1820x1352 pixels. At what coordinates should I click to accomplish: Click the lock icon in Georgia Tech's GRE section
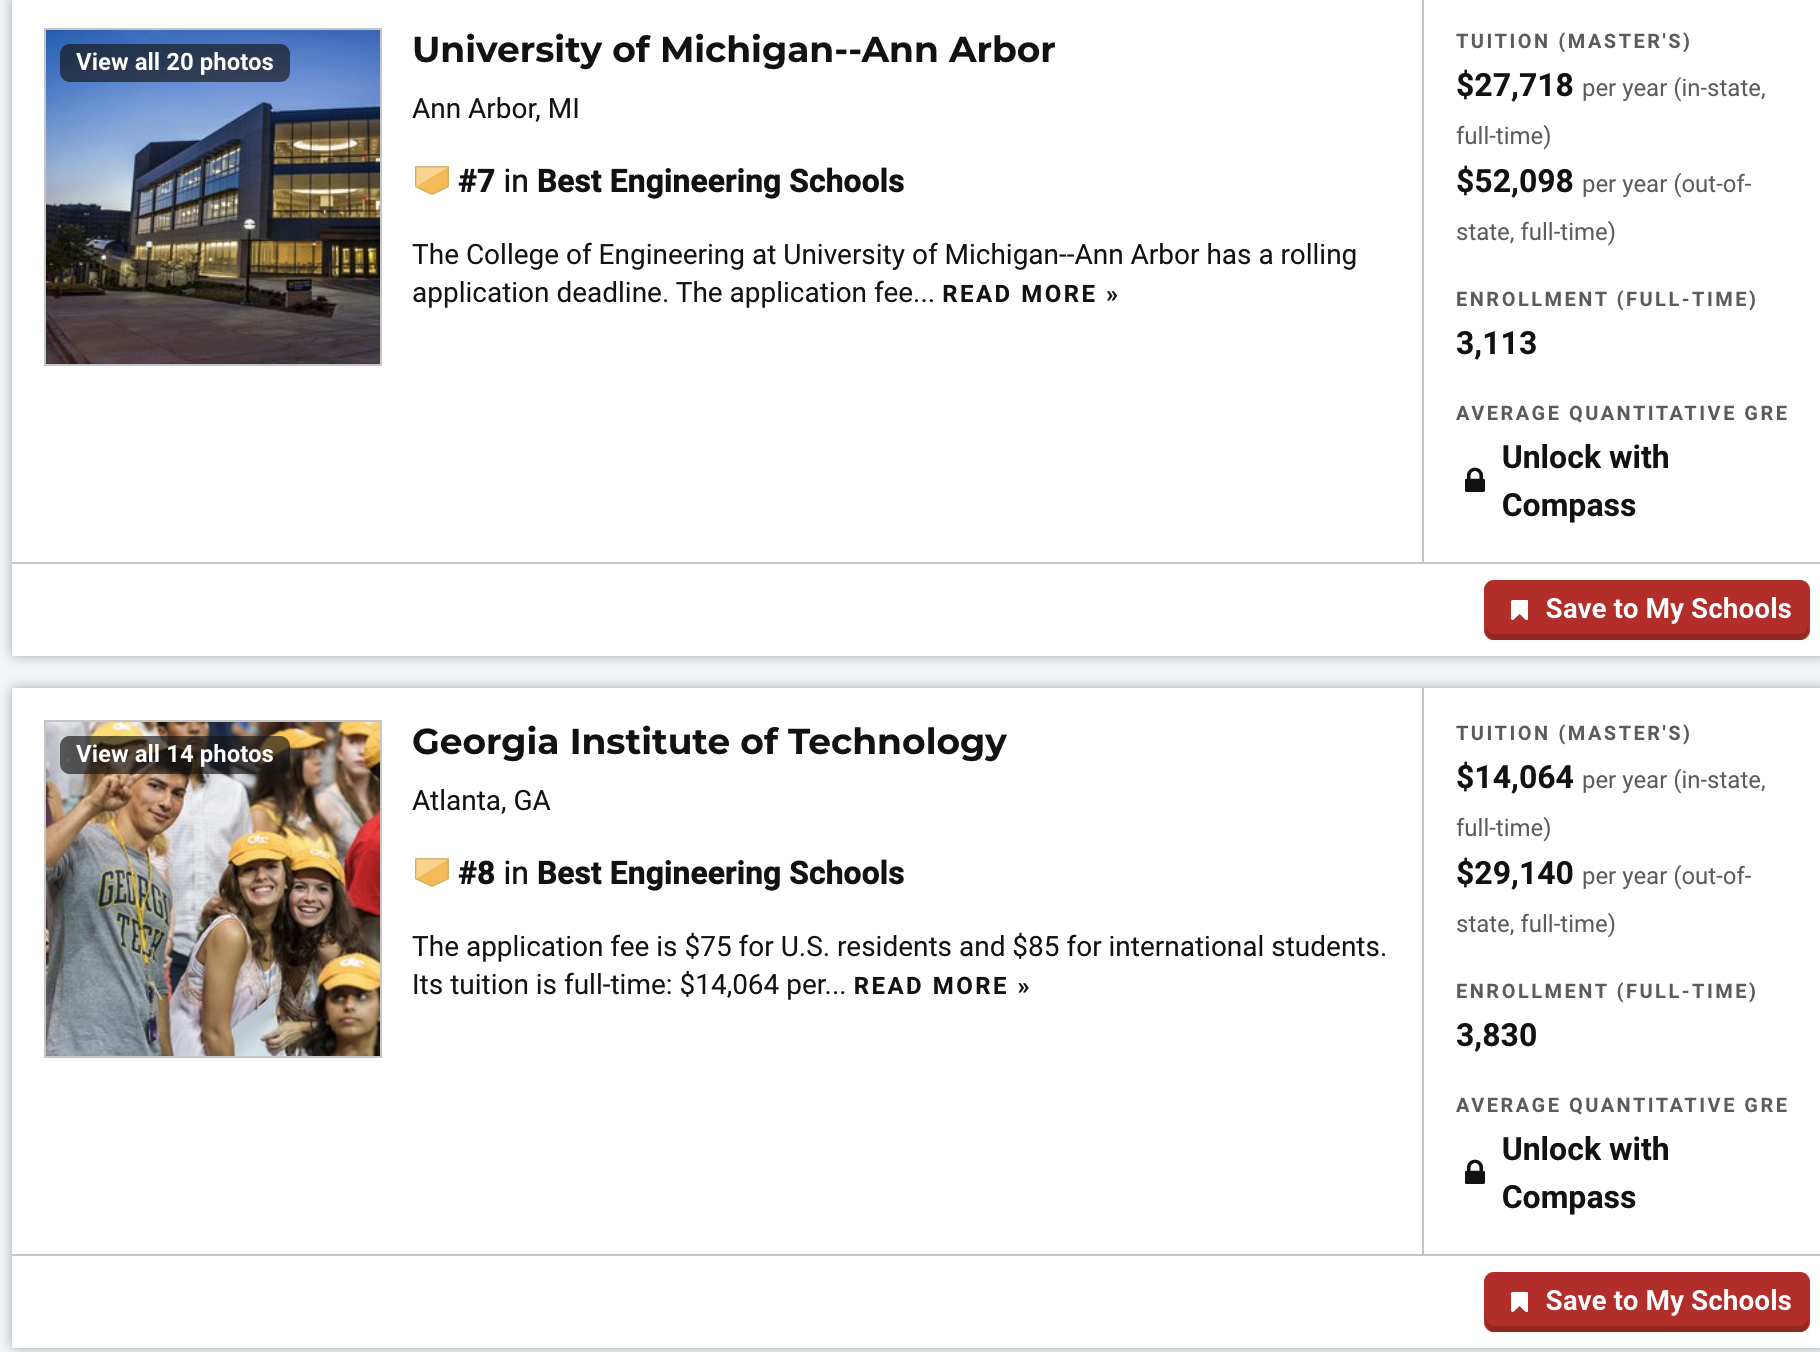coord(1475,1172)
